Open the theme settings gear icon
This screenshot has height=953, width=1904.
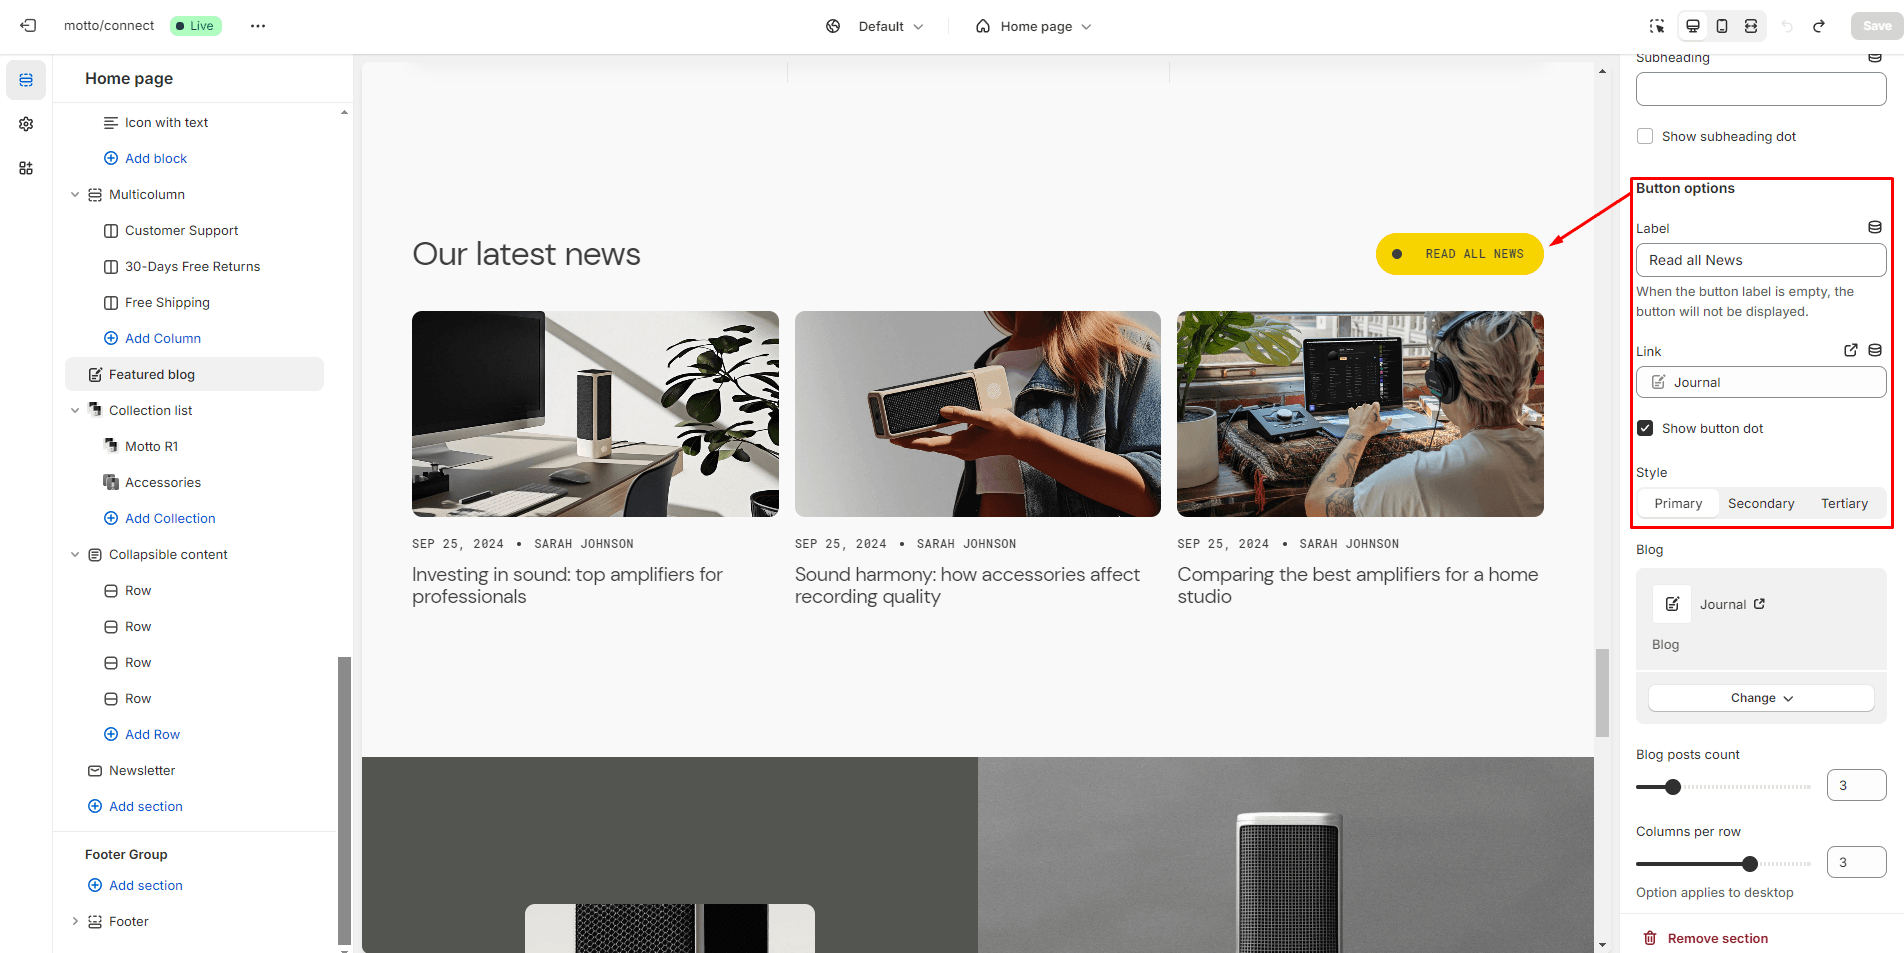(26, 124)
